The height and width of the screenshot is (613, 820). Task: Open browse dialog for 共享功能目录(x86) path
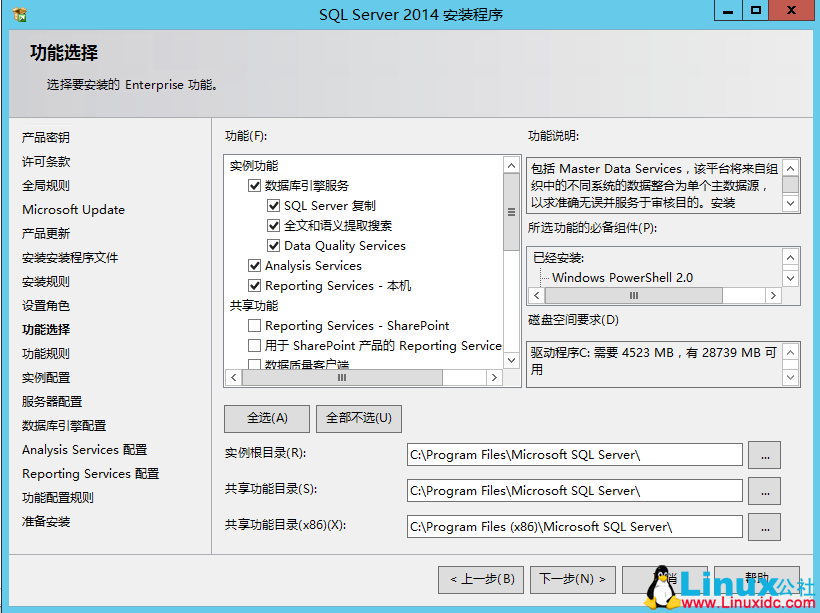[764, 527]
